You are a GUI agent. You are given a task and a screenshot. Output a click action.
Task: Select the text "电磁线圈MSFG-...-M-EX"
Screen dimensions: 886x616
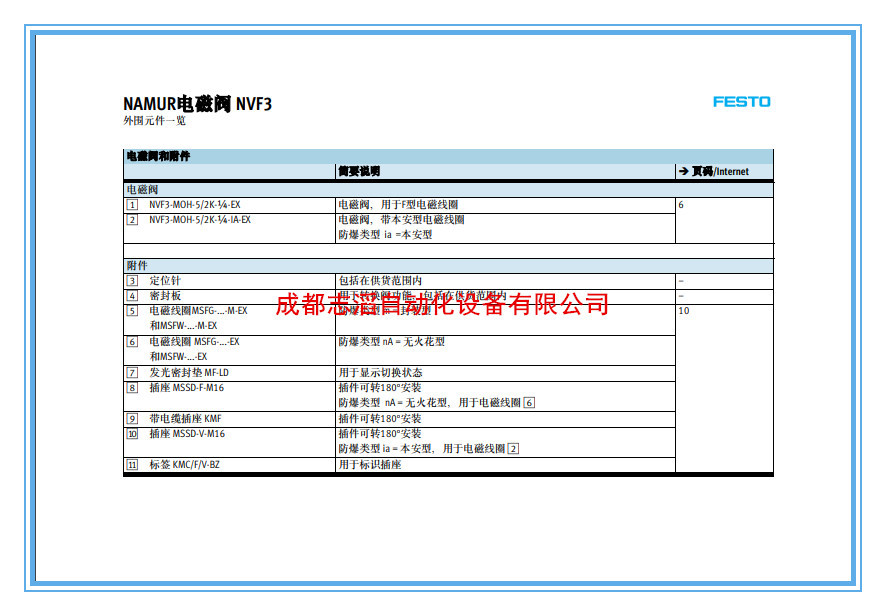(x=198, y=311)
